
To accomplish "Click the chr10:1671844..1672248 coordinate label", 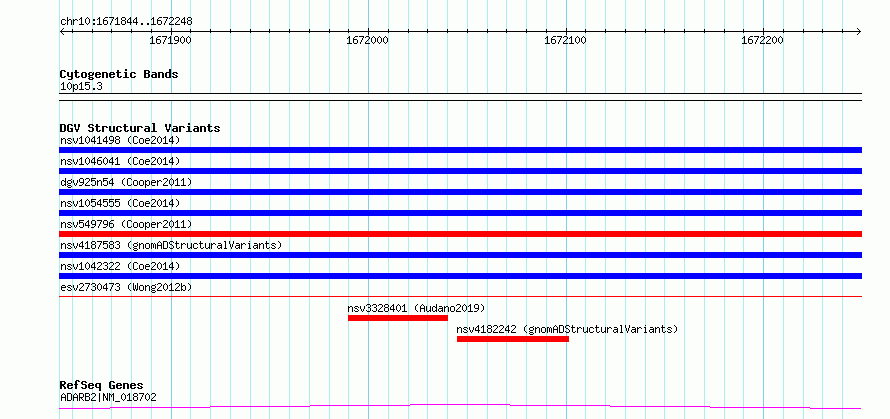I will (126, 22).
